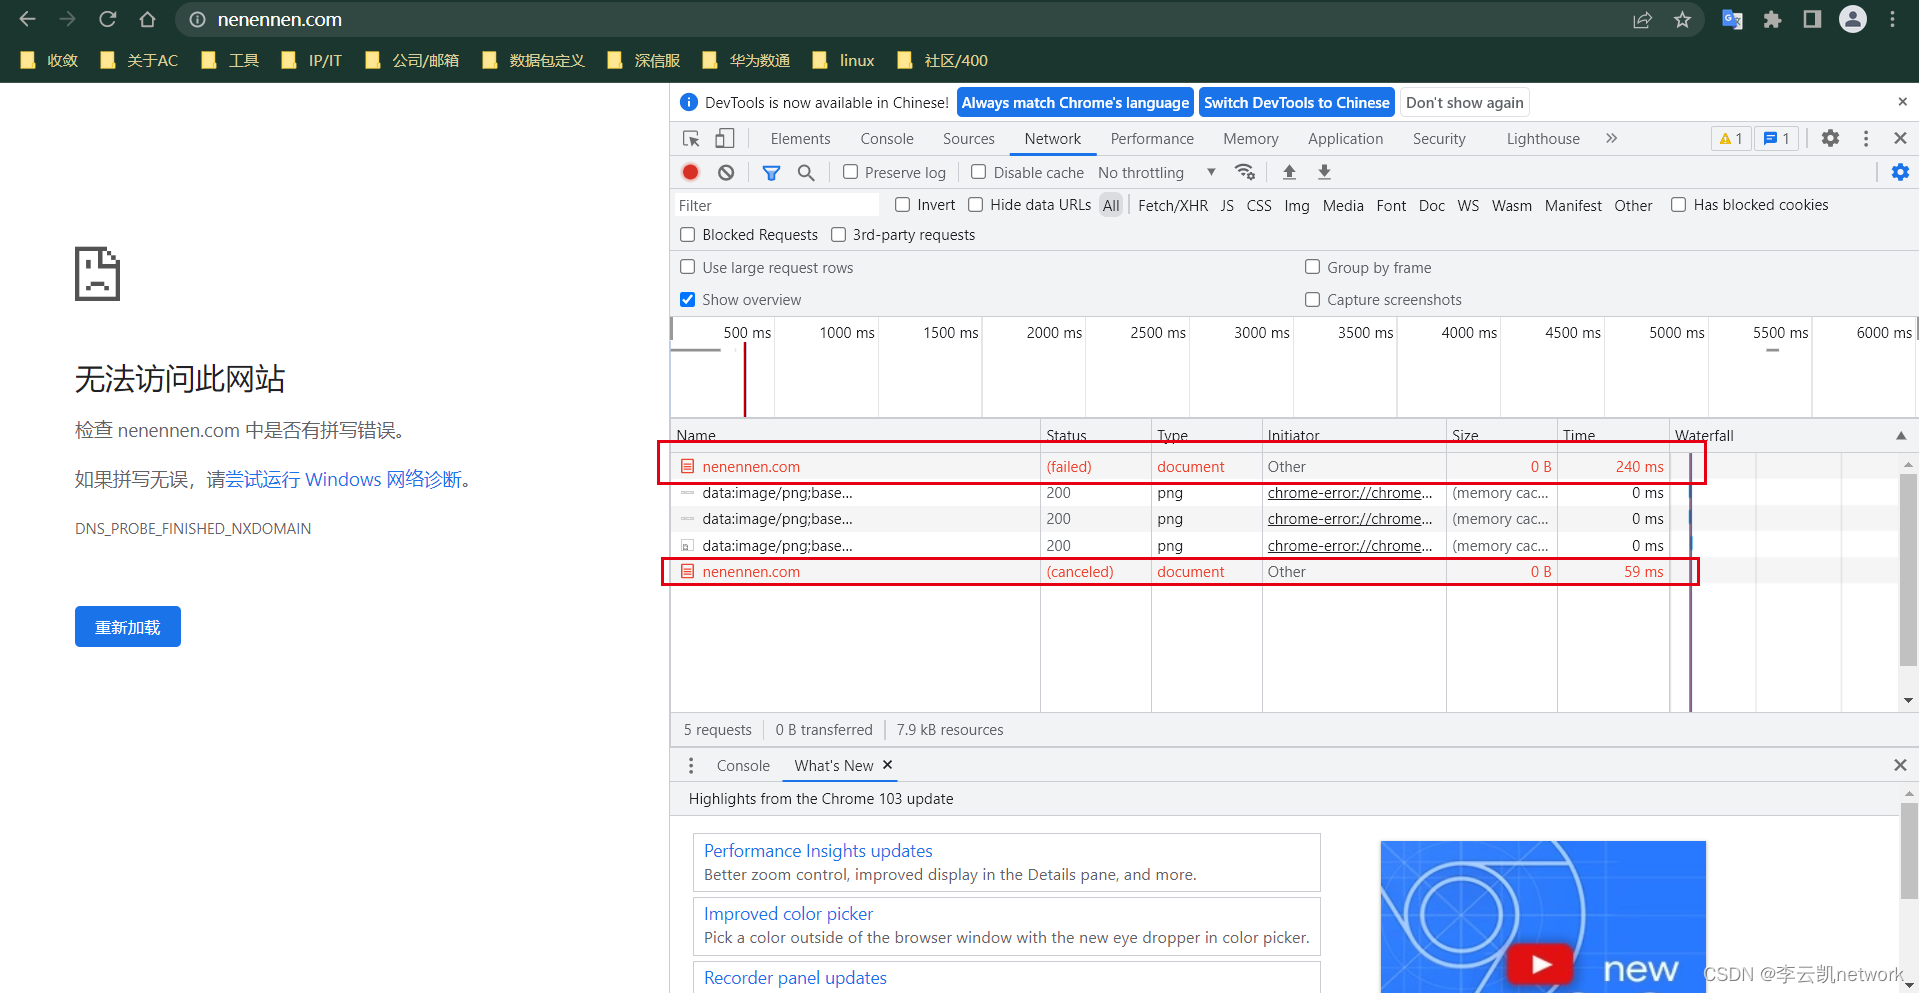Stop recording the network log

click(x=690, y=172)
